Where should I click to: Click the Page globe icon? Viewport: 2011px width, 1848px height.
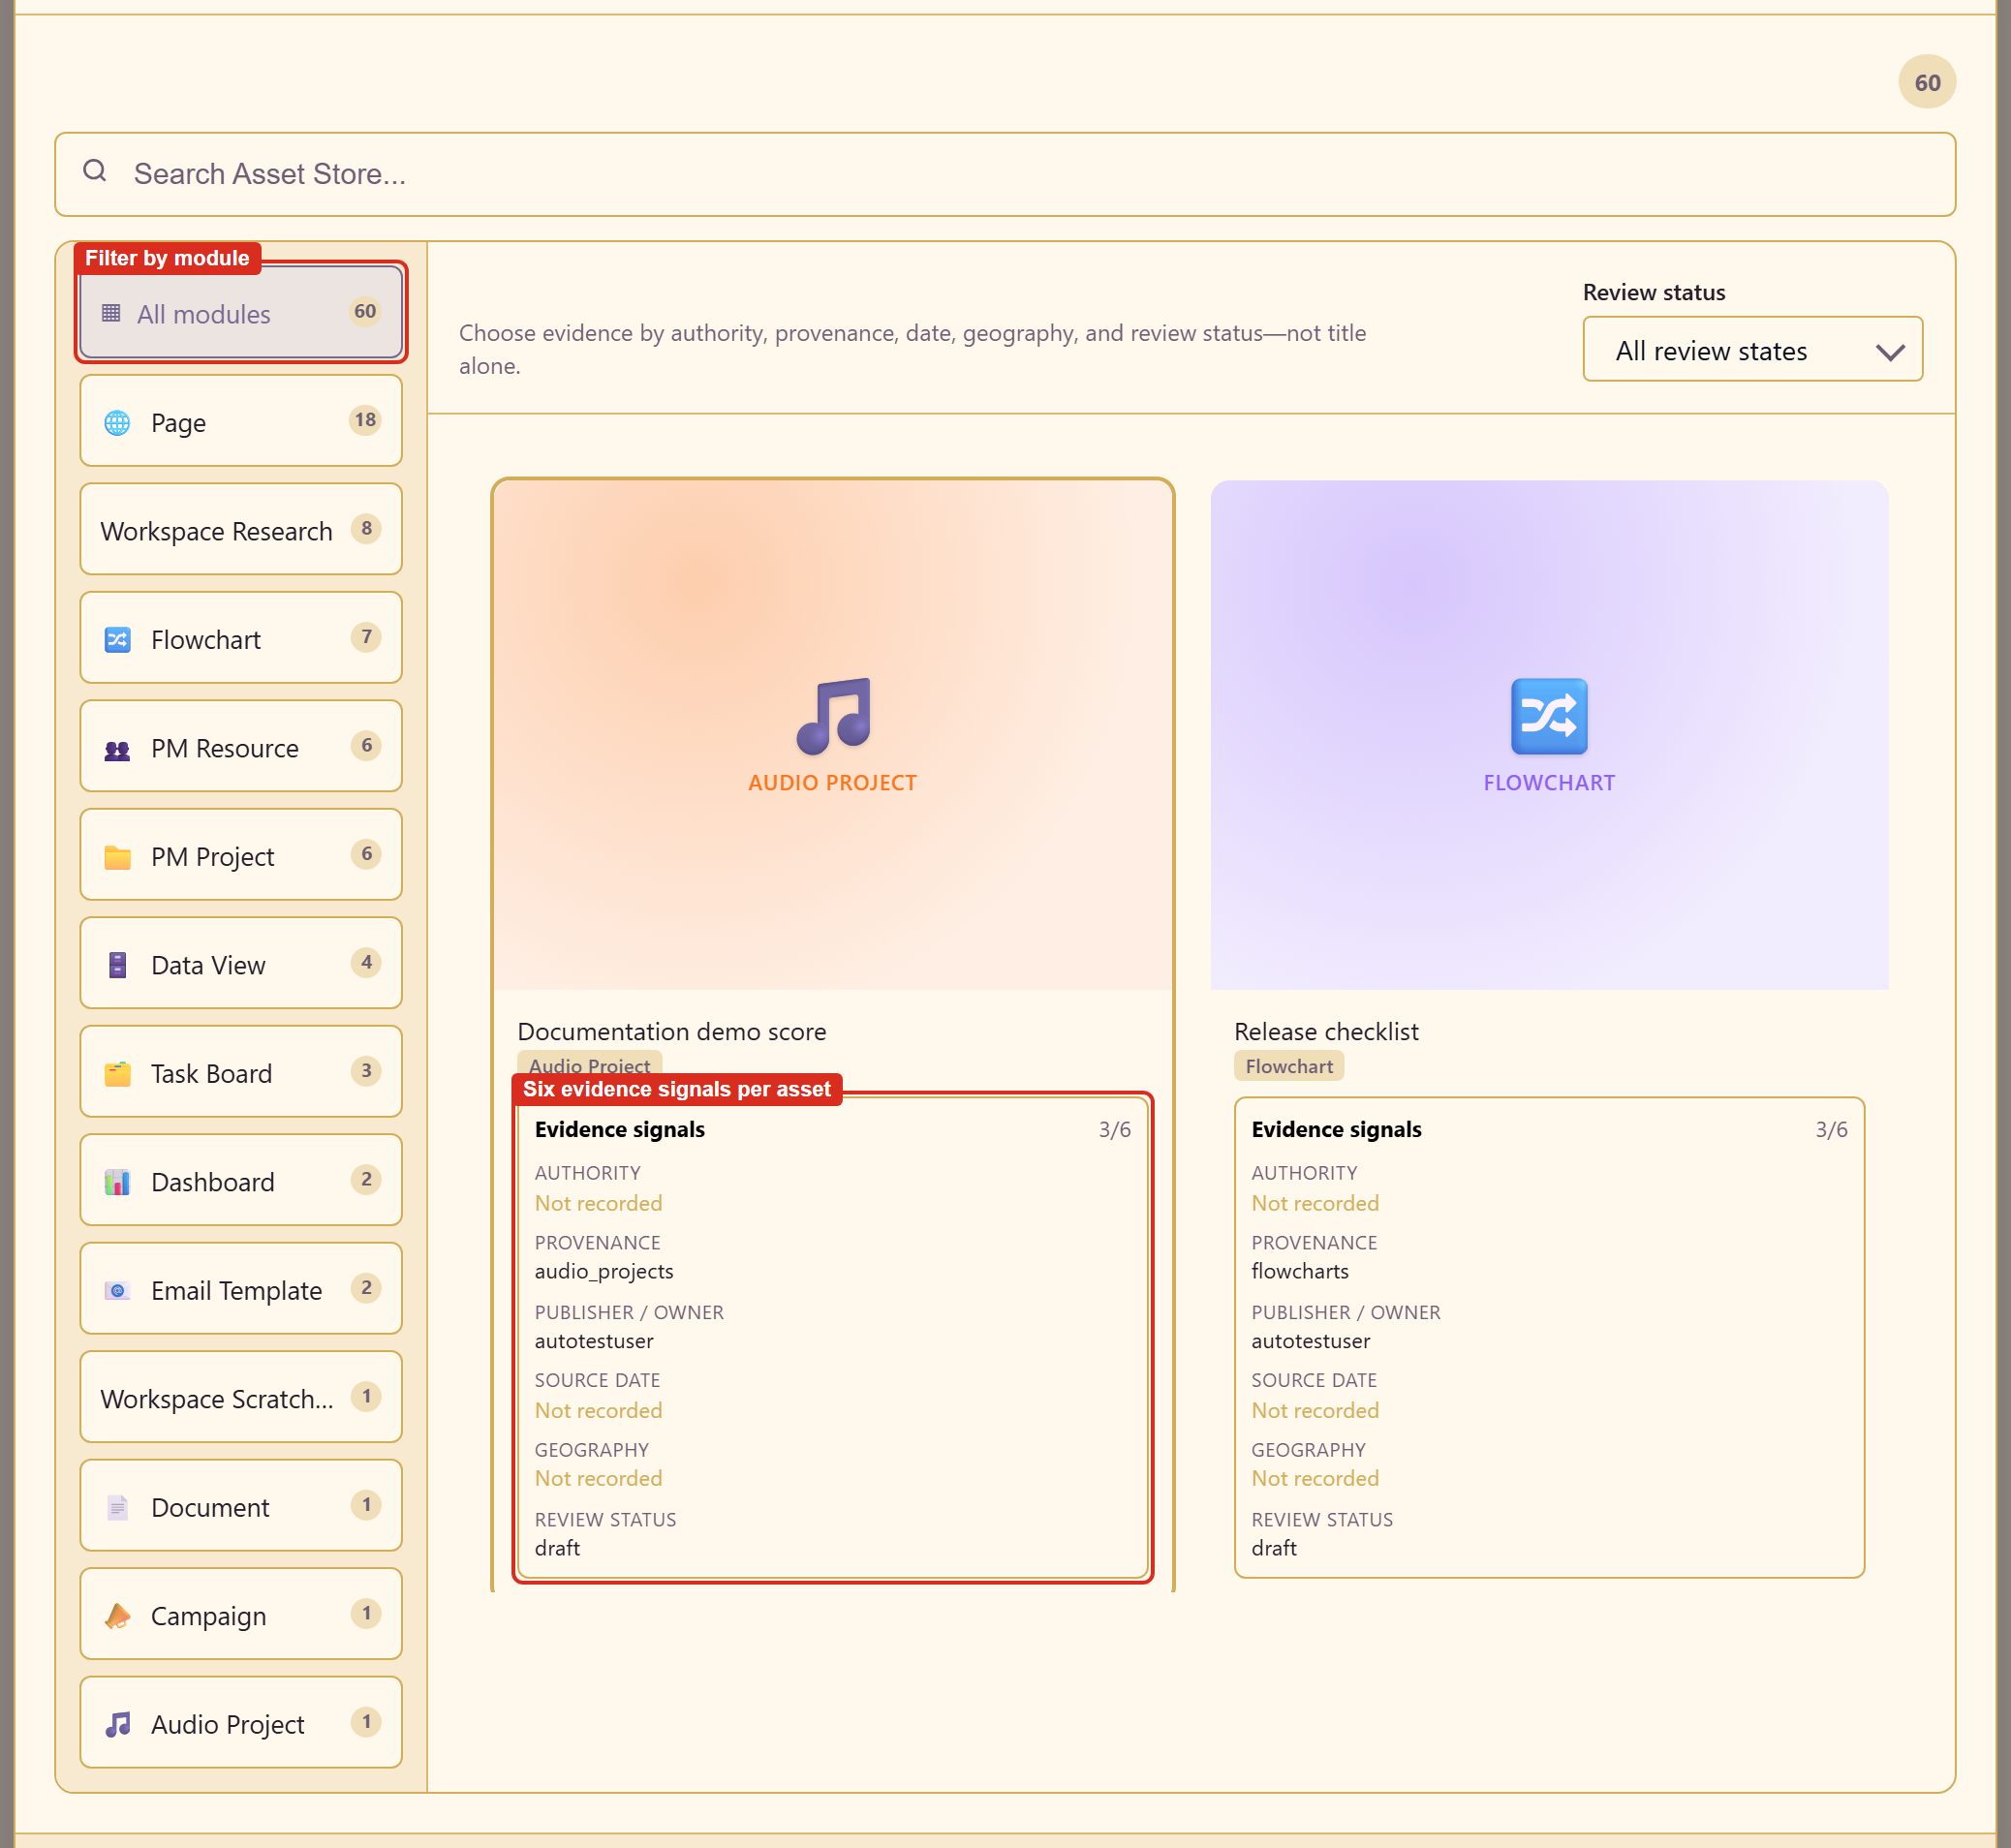pyautogui.click(x=117, y=422)
